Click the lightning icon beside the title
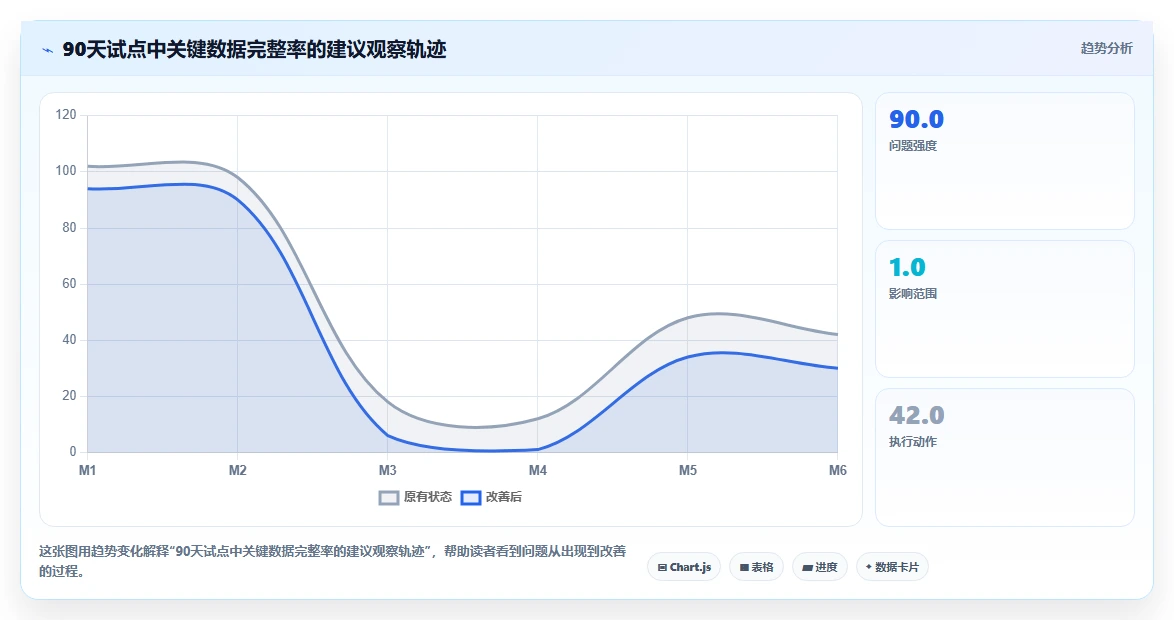The height and width of the screenshot is (620, 1174). (47, 50)
